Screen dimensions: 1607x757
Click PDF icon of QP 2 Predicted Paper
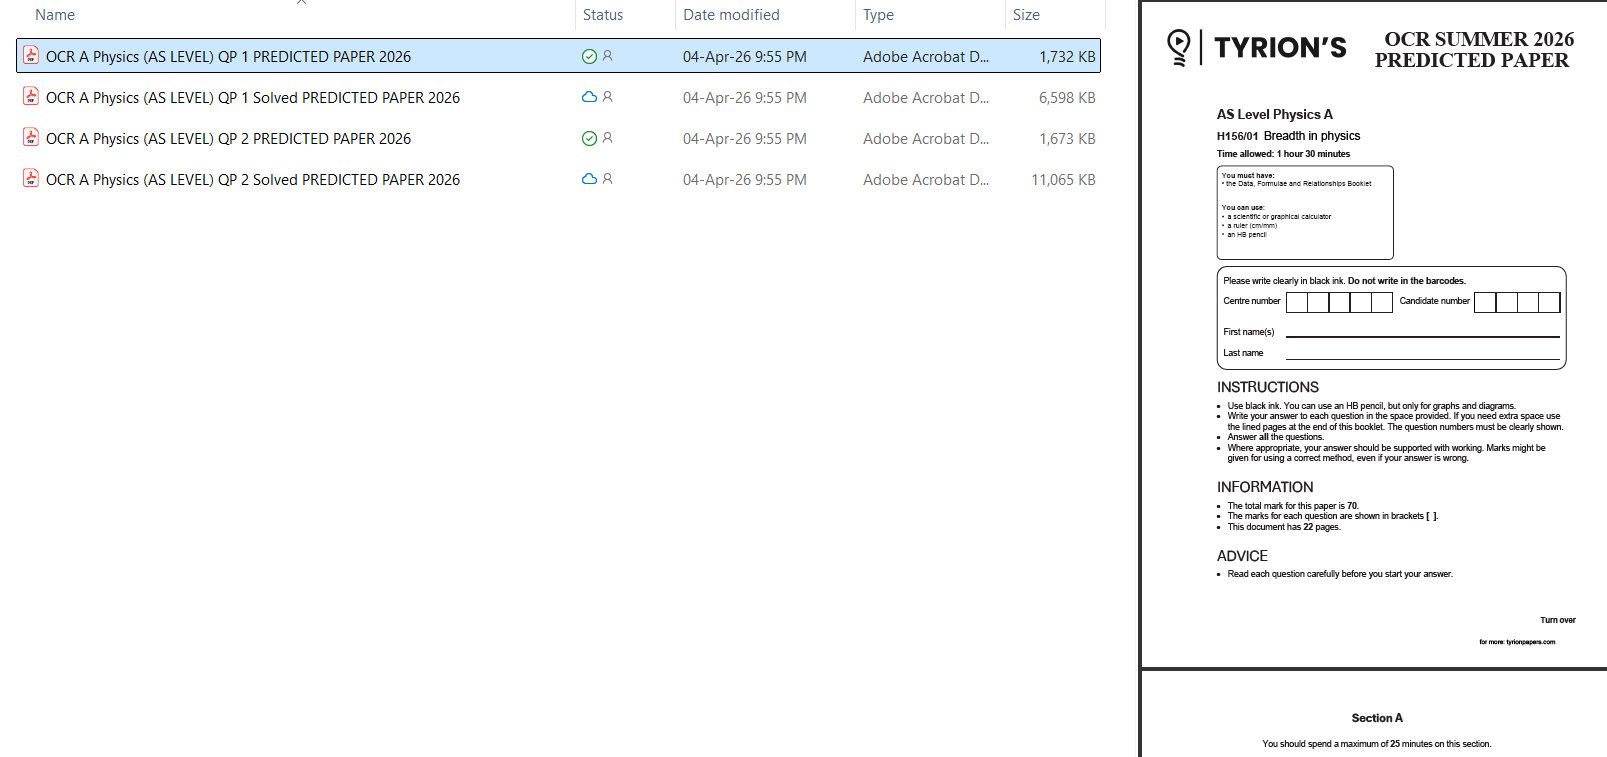click(31, 138)
